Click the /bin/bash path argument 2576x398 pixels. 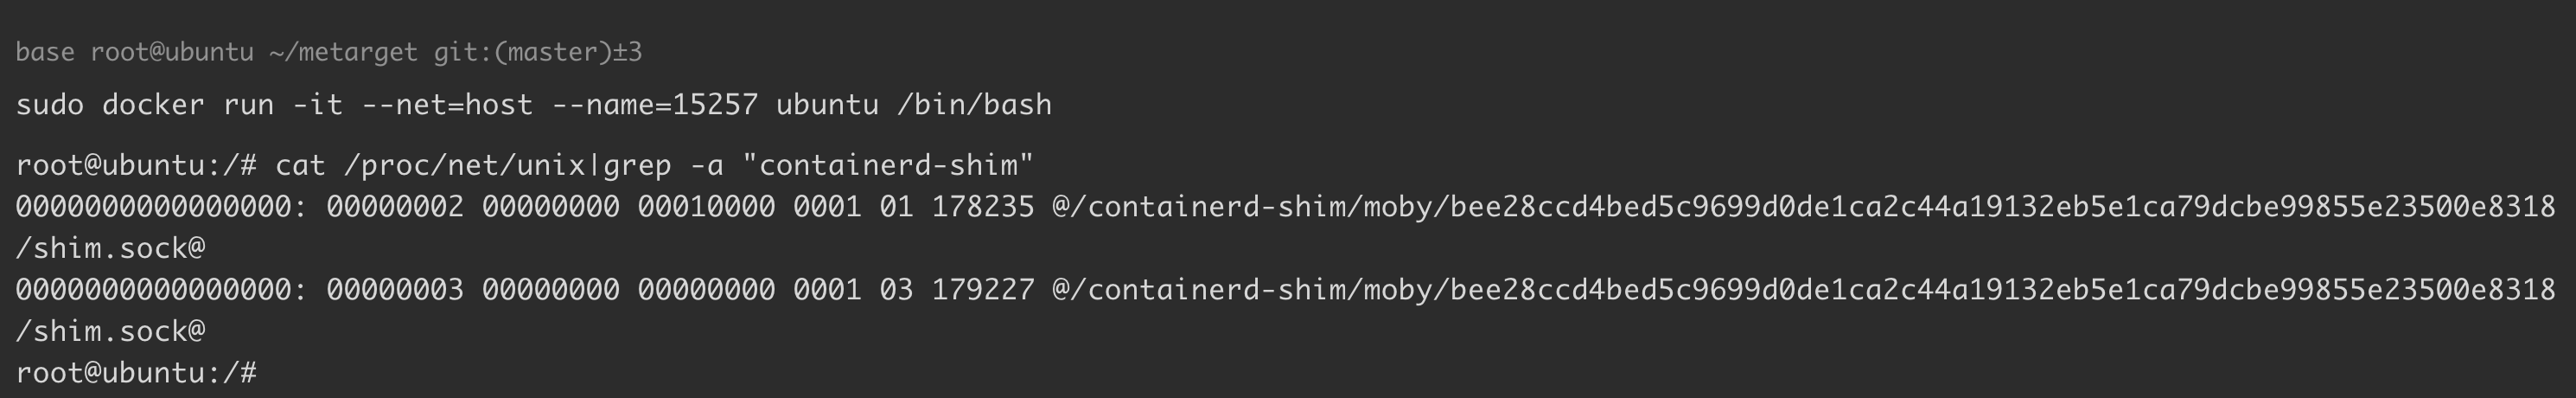pyautogui.click(x=974, y=105)
